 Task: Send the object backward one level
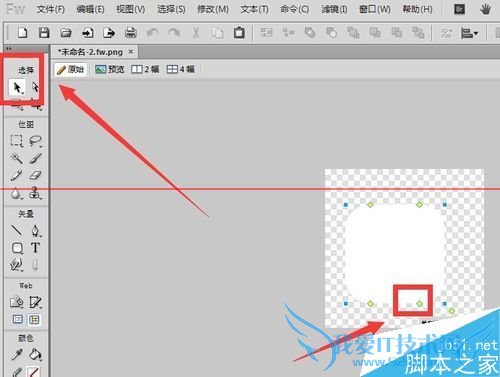click(x=397, y=33)
